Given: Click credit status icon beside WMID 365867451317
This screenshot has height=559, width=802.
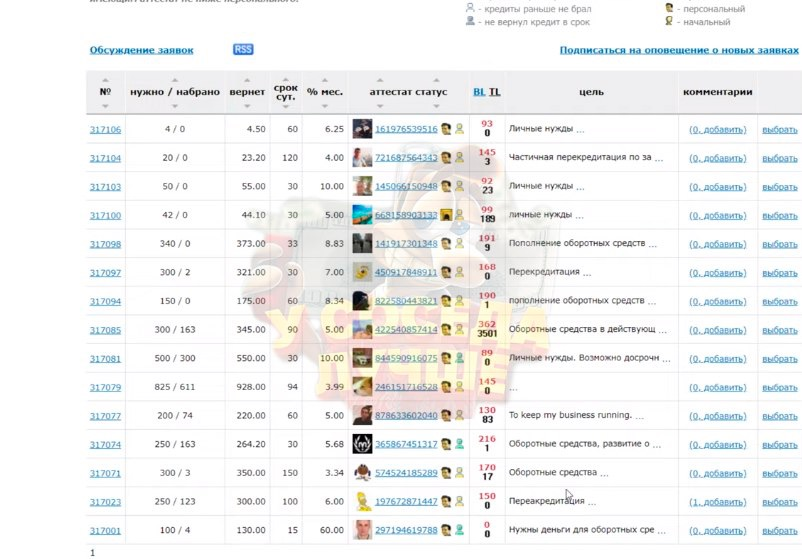Looking at the screenshot, I should point(460,444).
